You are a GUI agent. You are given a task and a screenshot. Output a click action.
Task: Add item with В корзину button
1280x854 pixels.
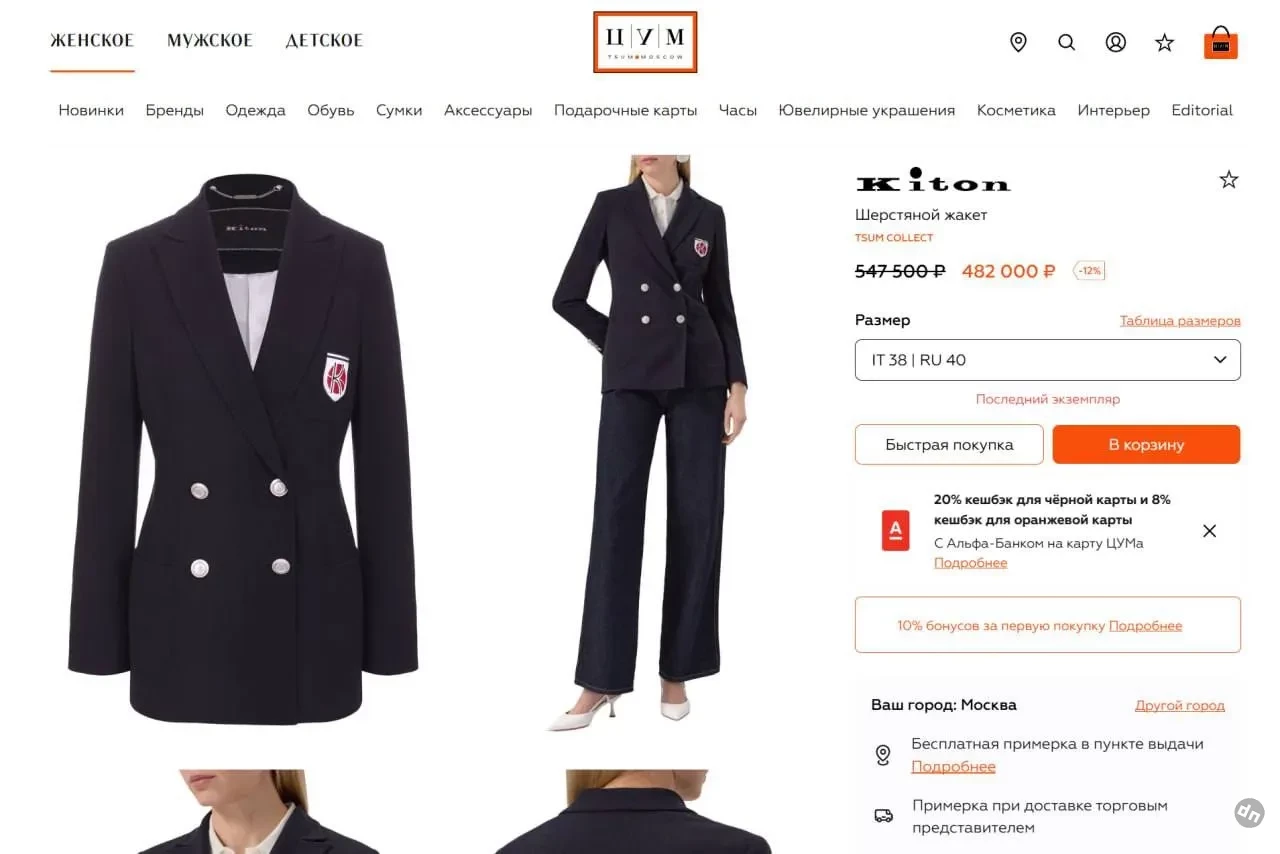(1146, 445)
